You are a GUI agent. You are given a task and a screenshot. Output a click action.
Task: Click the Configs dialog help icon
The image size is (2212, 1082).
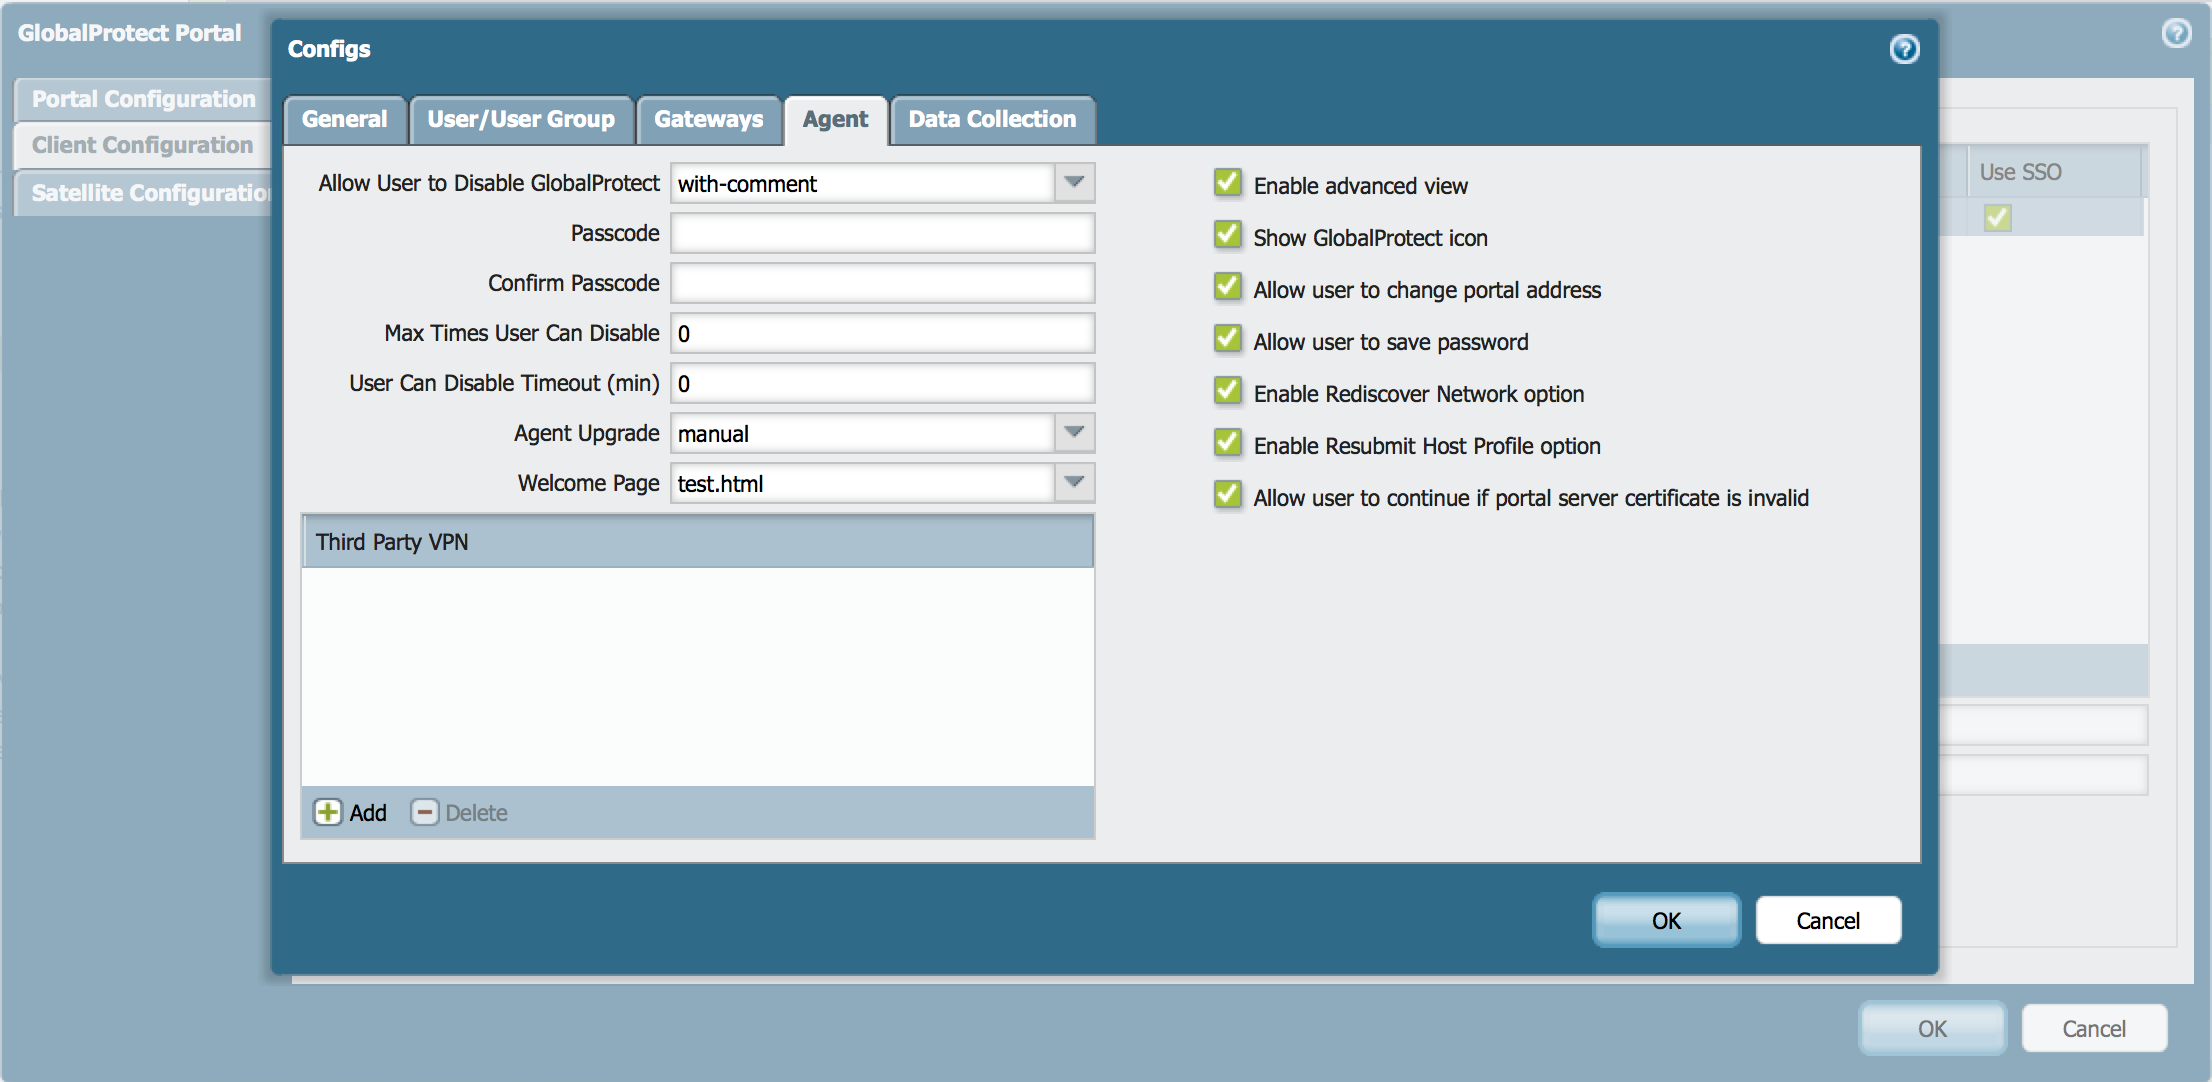[1904, 49]
